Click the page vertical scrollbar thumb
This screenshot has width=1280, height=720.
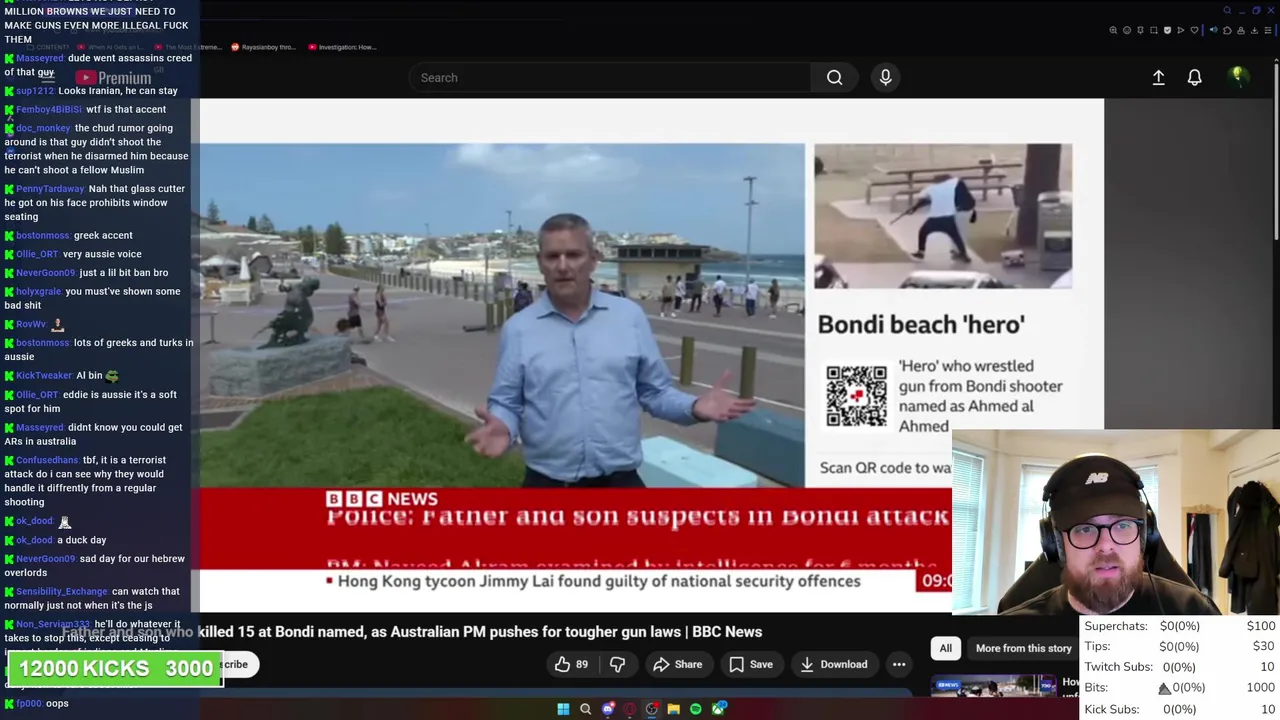pyautogui.click(x=1276, y=150)
